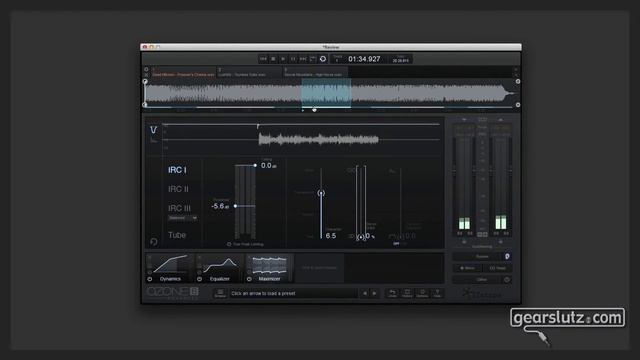This screenshot has width=640, height=360.
Task: Enable True Peak Limiting checkbox
Action: (x=229, y=244)
